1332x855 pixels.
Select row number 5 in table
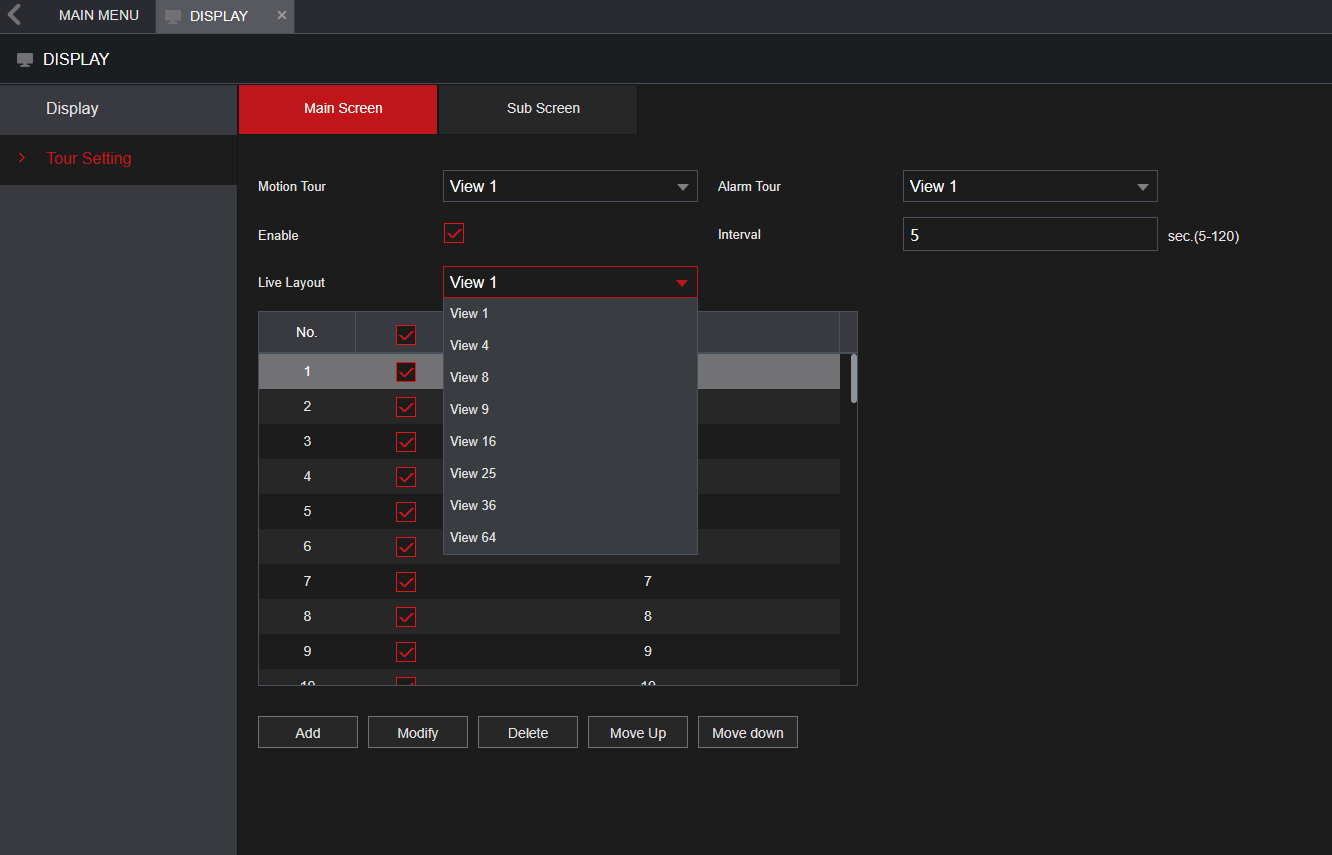point(307,512)
